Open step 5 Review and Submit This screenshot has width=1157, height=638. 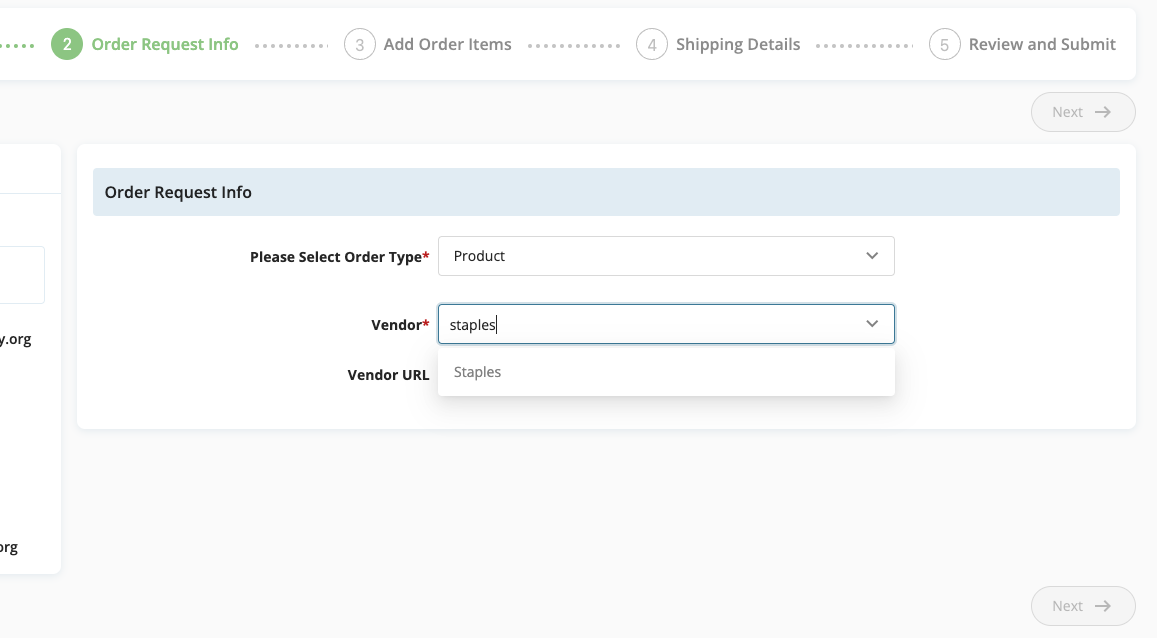pyautogui.click(x=1022, y=44)
